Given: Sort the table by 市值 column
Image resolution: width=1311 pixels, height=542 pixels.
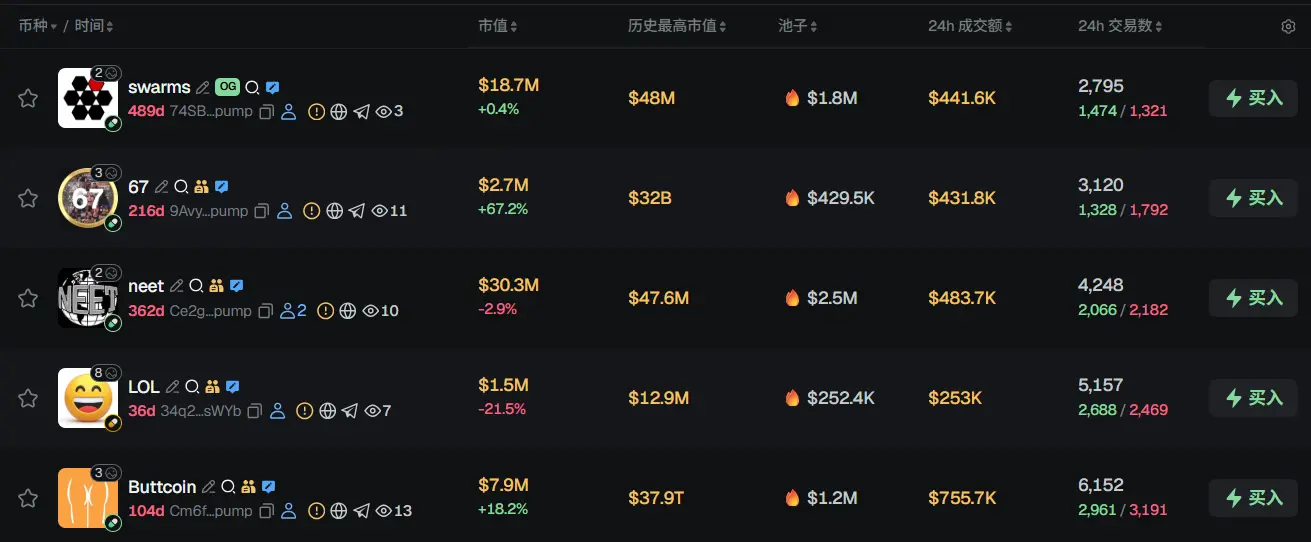Looking at the screenshot, I should coord(497,26).
